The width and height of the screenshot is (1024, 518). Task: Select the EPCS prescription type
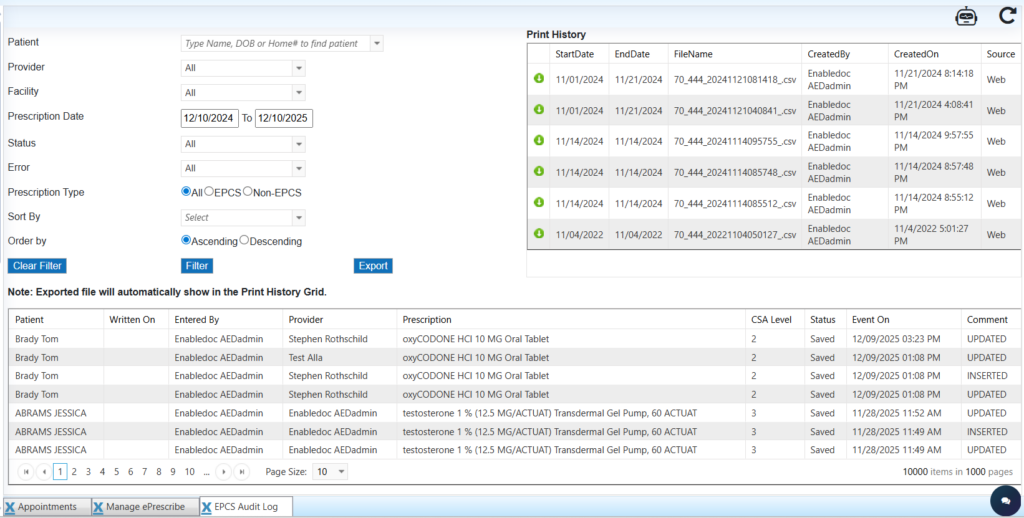tap(210, 191)
